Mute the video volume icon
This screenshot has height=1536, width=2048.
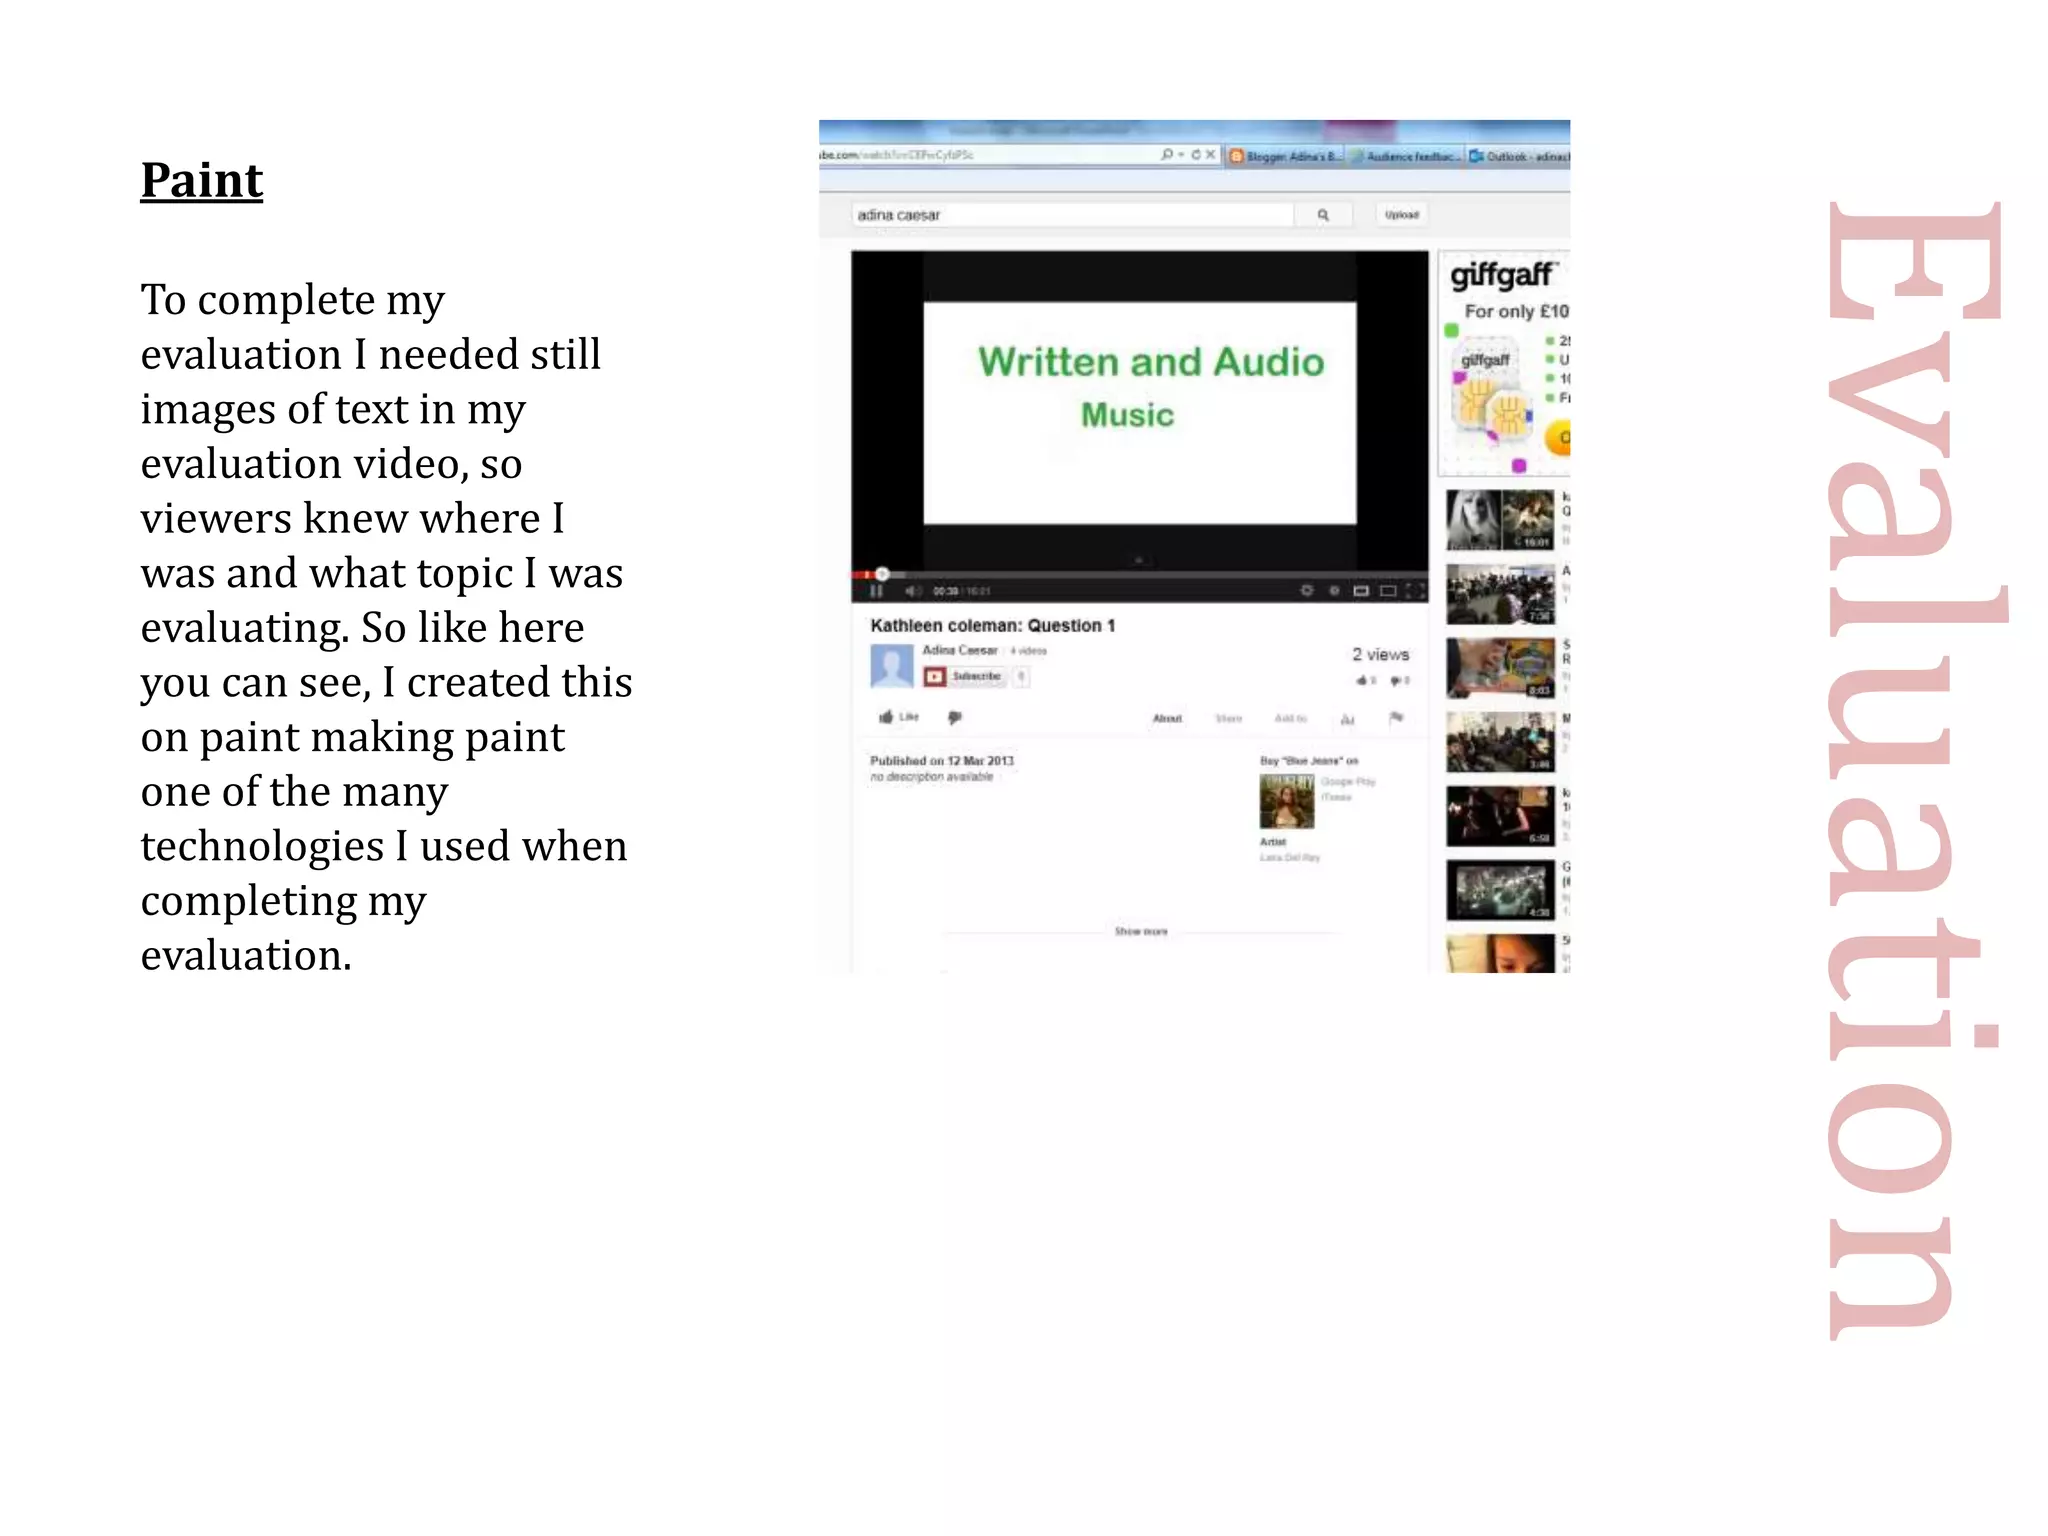click(912, 591)
